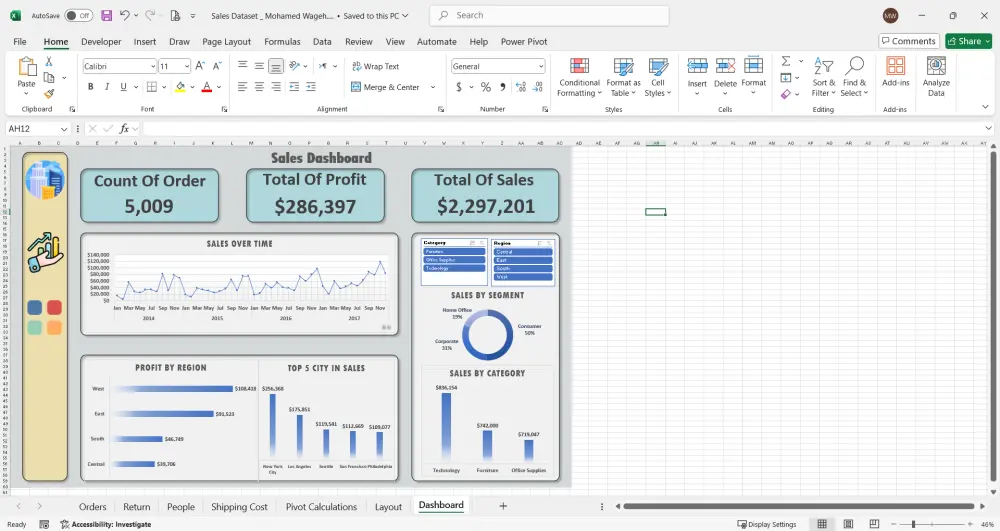
Task: Click the Share button
Action: pyautogui.click(x=968, y=41)
